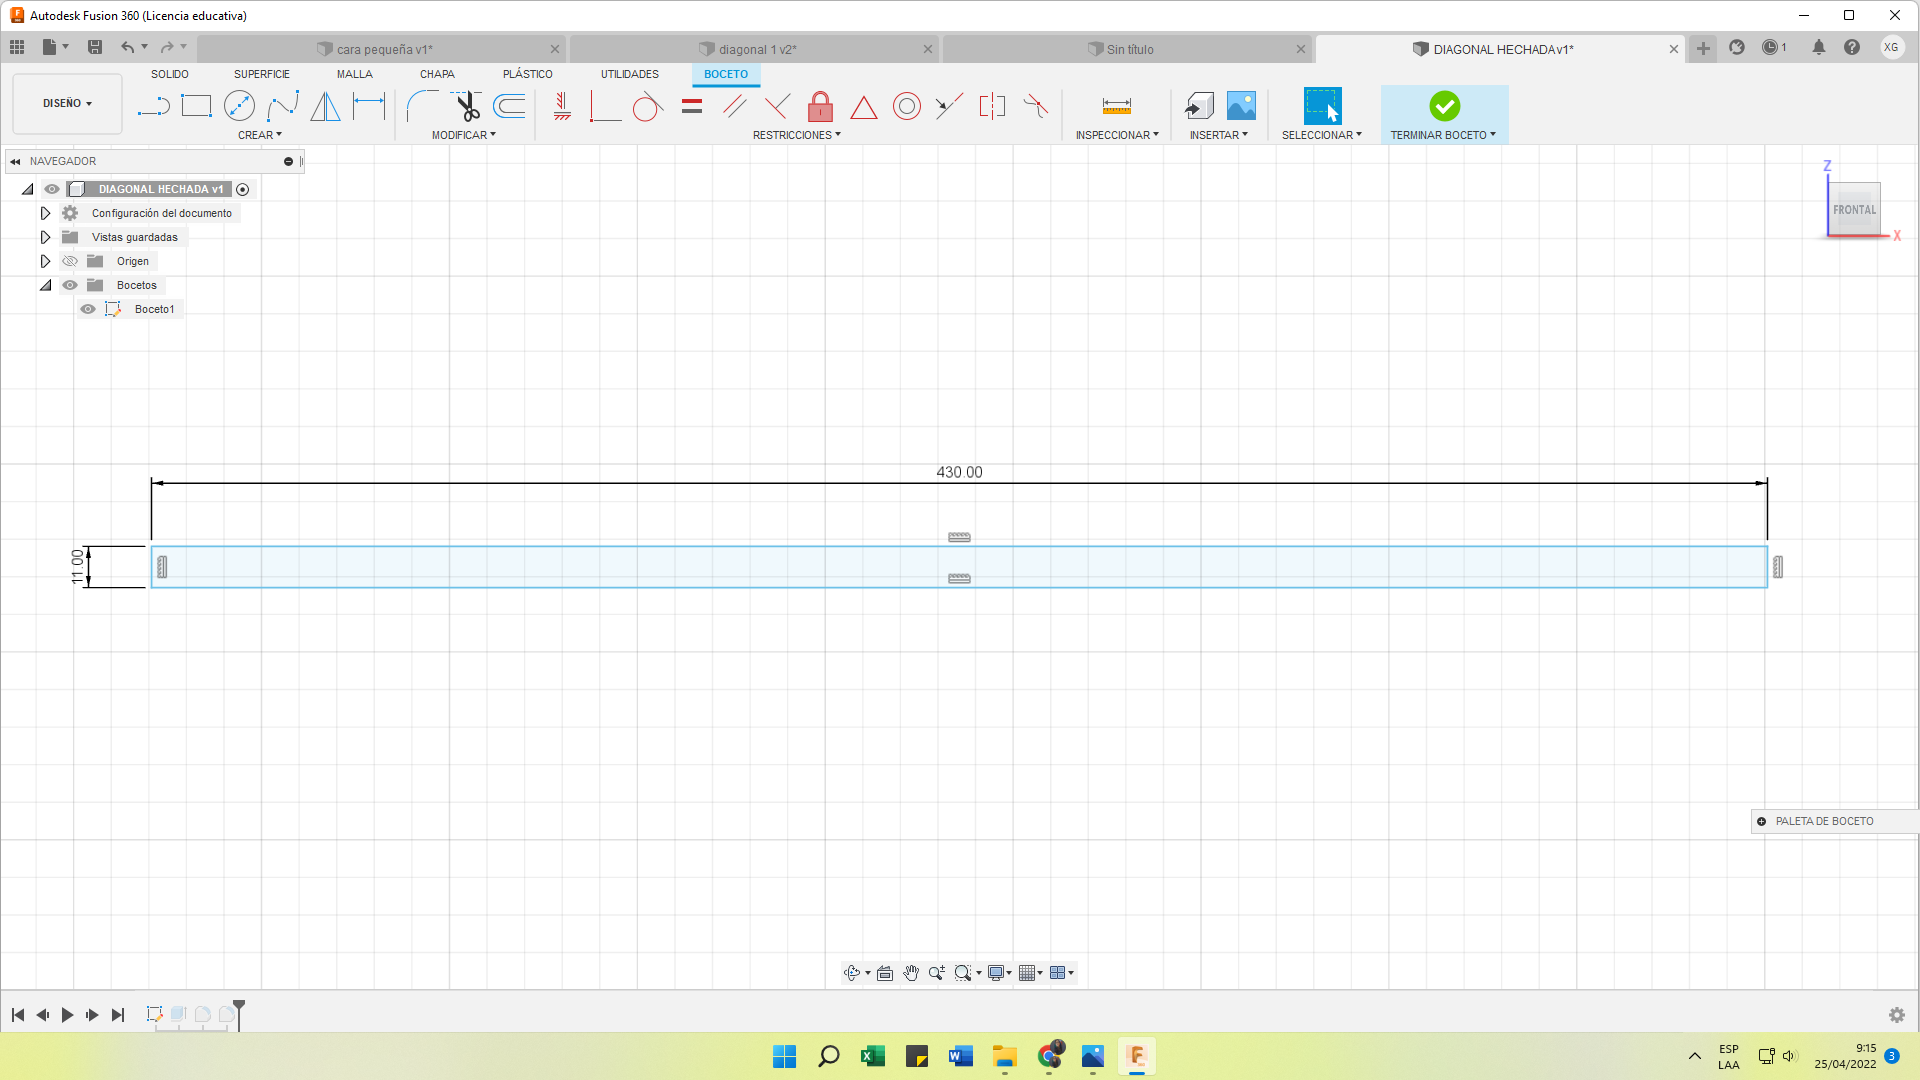
Task: Switch to the SUPERFICIE ribbon tab
Action: pos(261,74)
